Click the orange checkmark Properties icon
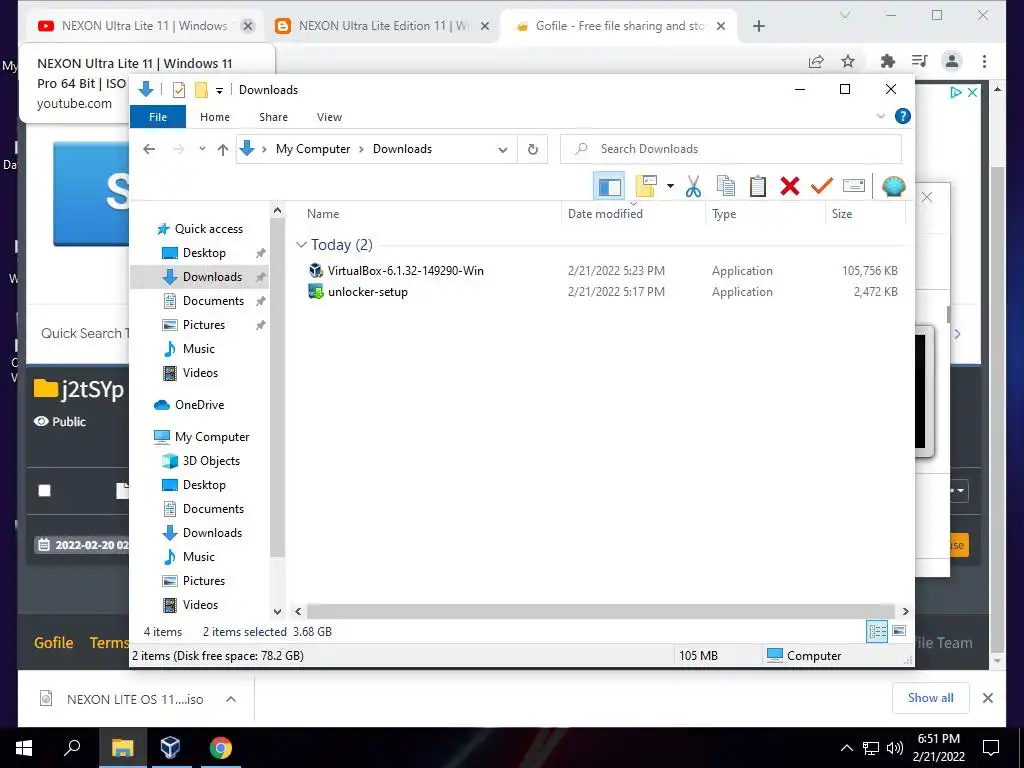Image resolution: width=1024 pixels, height=768 pixels. pyautogui.click(x=822, y=186)
